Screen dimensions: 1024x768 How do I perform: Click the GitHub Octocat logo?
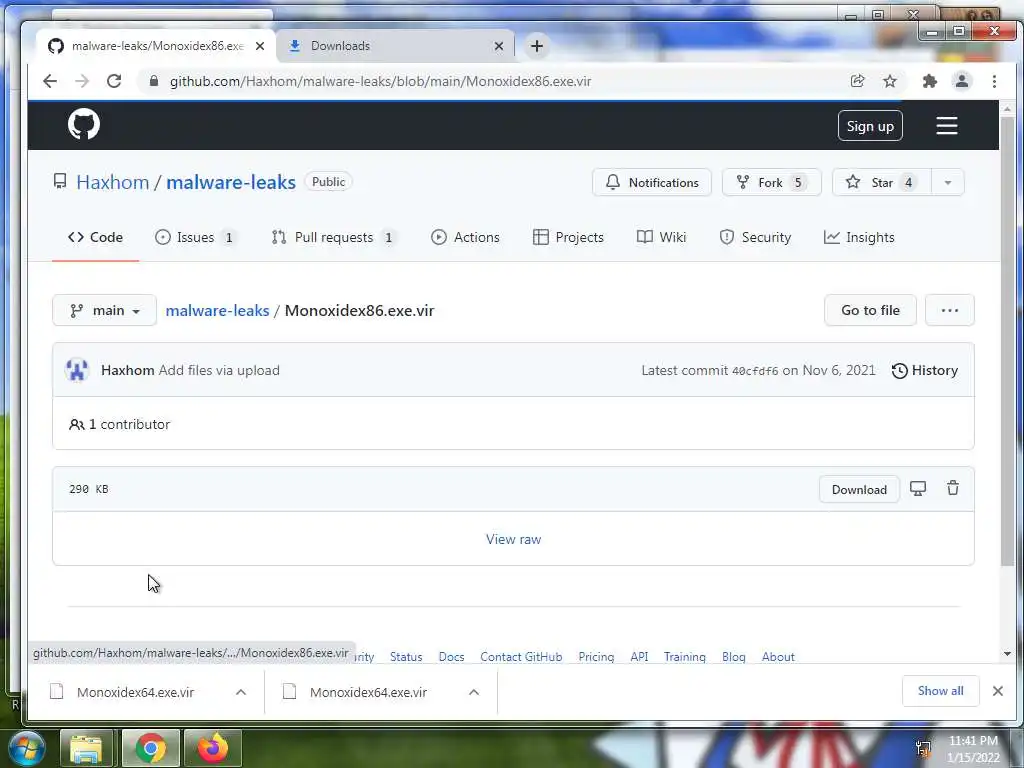pos(84,124)
